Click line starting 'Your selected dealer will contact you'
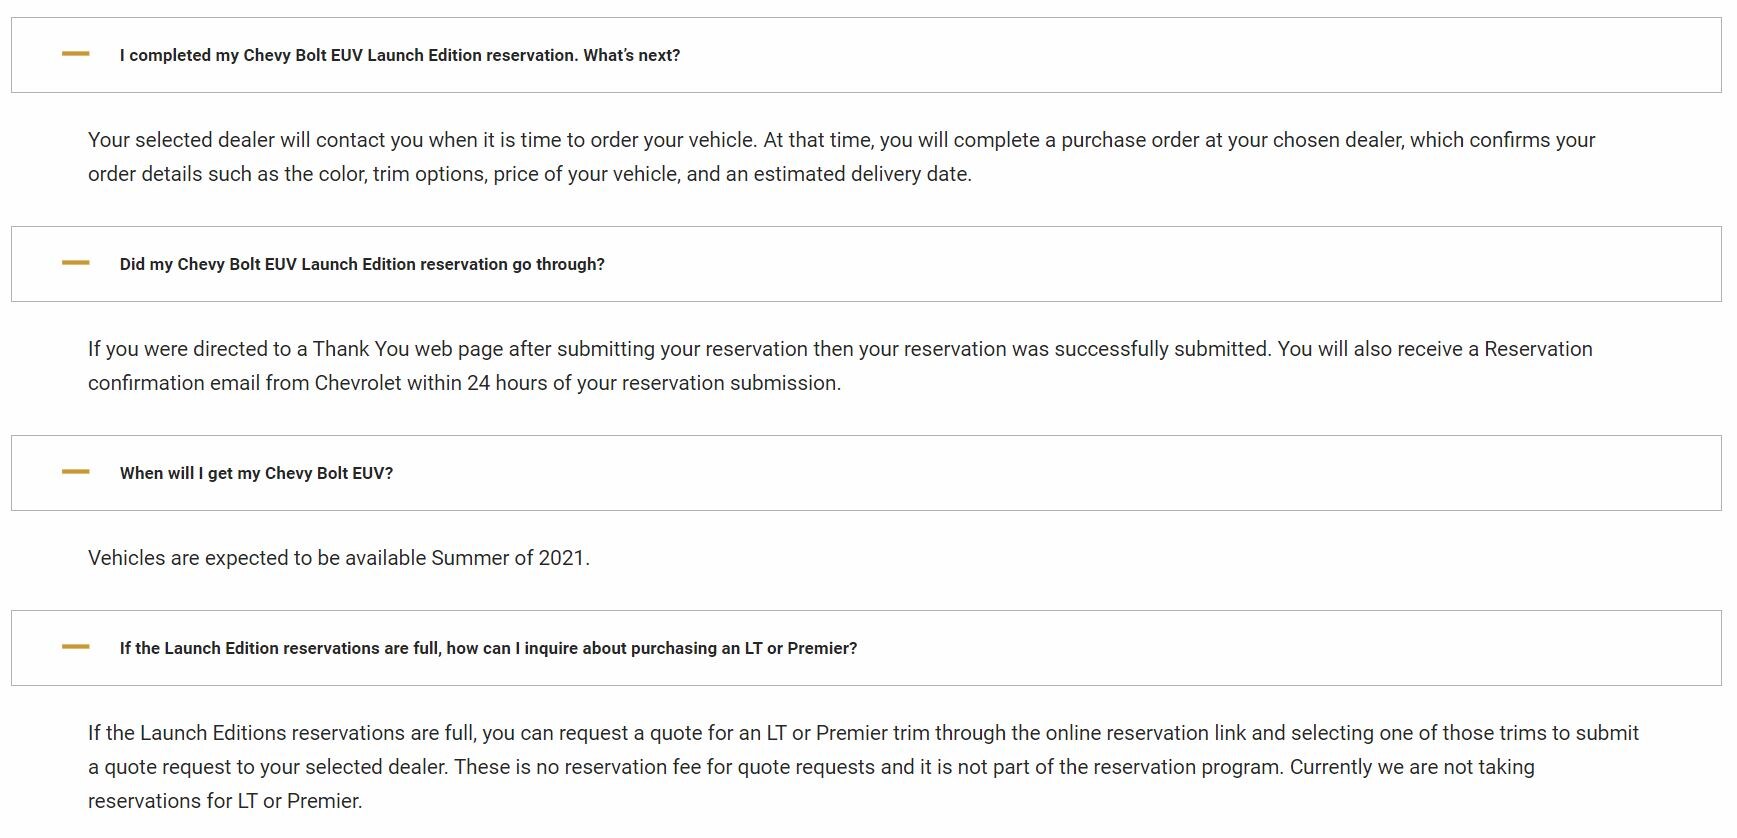Image resolution: width=1737 pixels, height=838 pixels. coord(840,140)
